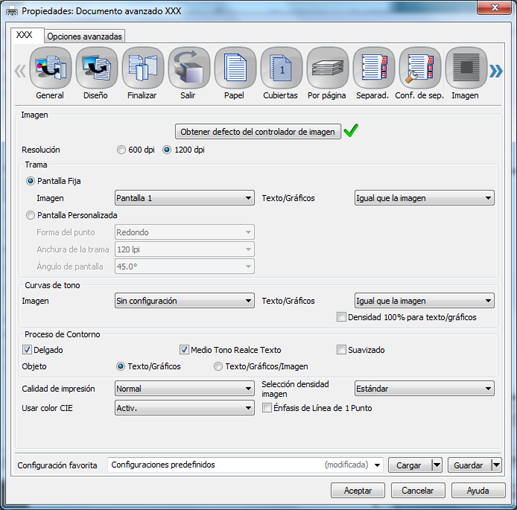This screenshot has width=517, height=510.
Task: Open the Calidad de impresión dropdown
Action: 184,389
